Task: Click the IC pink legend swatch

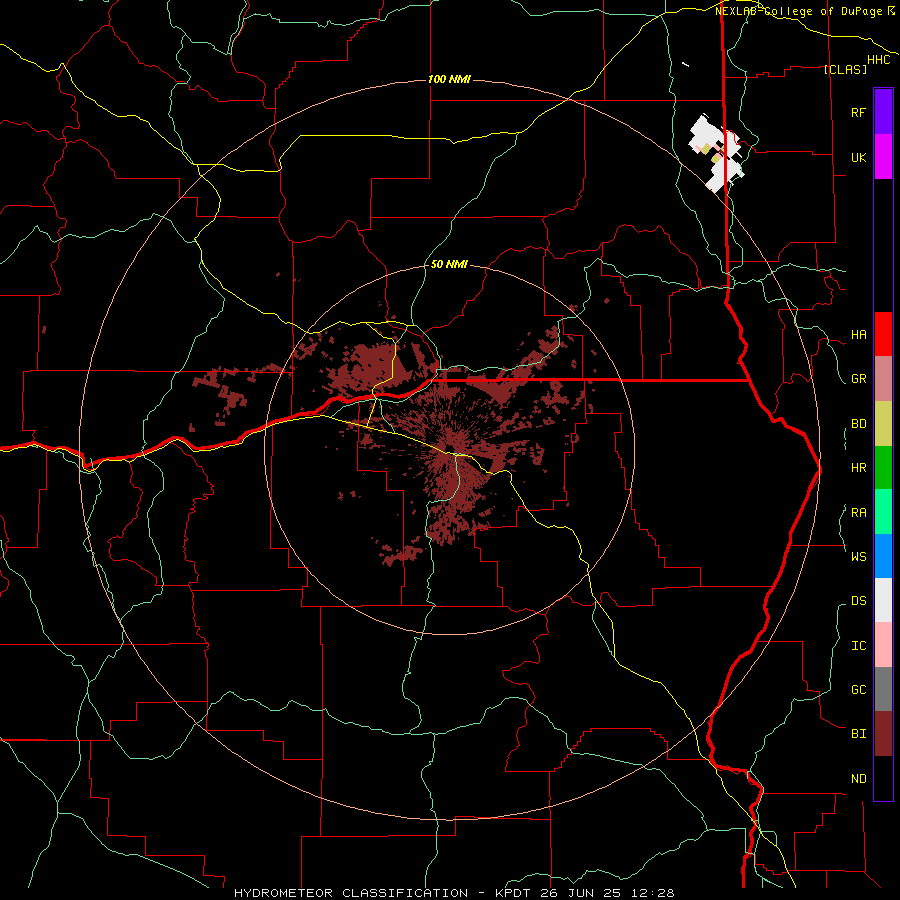Action: pyautogui.click(x=883, y=645)
